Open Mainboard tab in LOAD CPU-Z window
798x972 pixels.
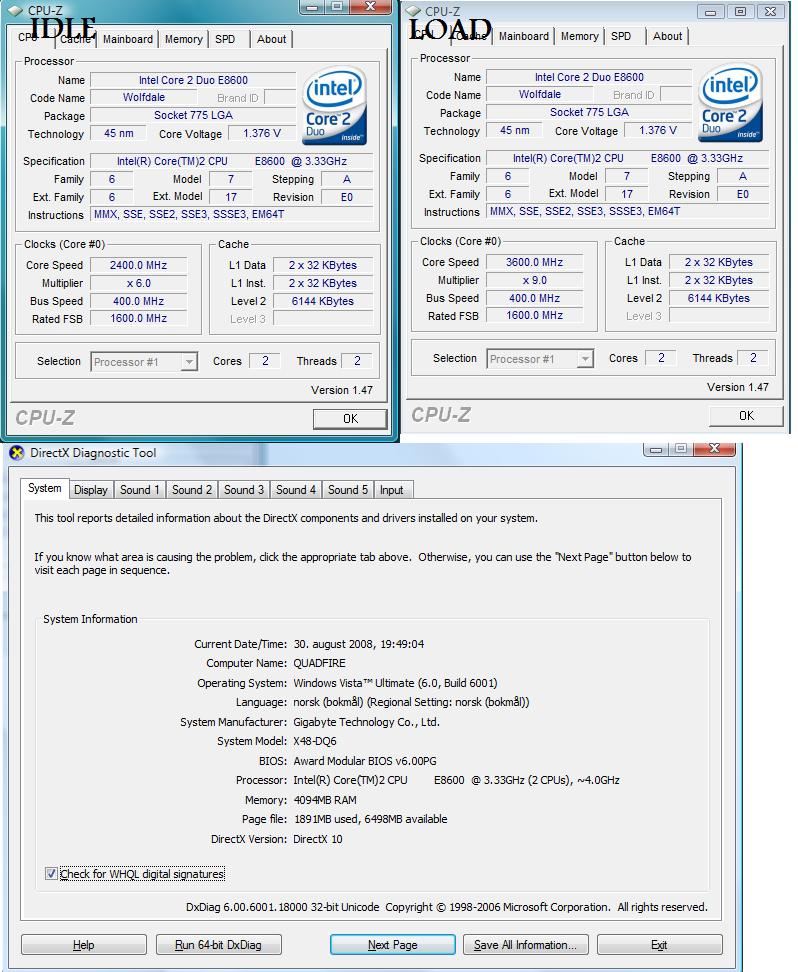(524, 36)
